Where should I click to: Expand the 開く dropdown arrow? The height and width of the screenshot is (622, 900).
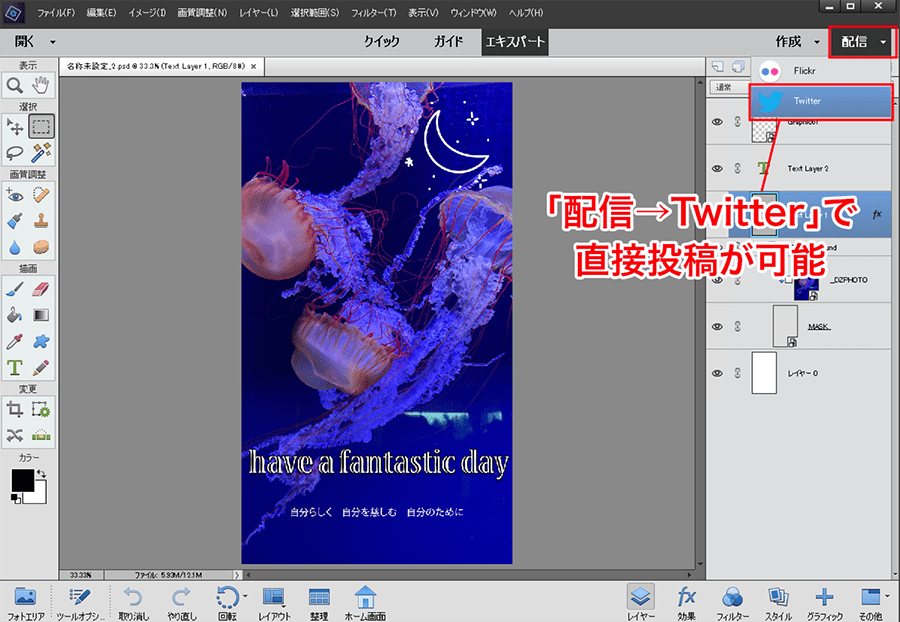[53, 42]
